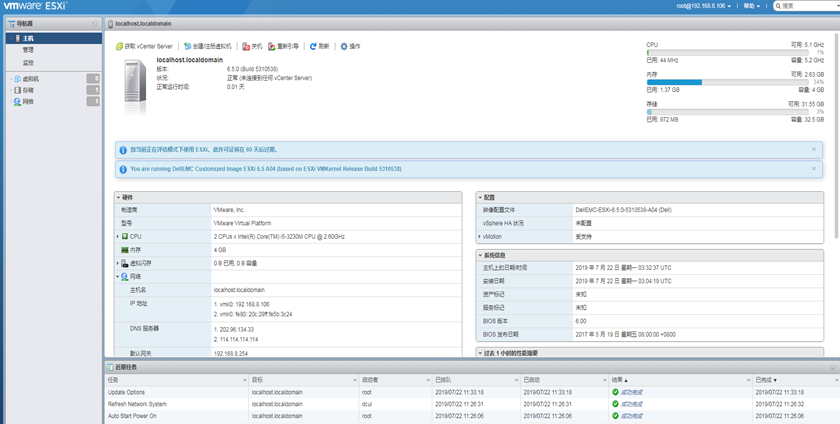Viewport: 840px width, 424px height.
Task: Collapse the 硬件 hardware section
Action: (x=118, y=198)
